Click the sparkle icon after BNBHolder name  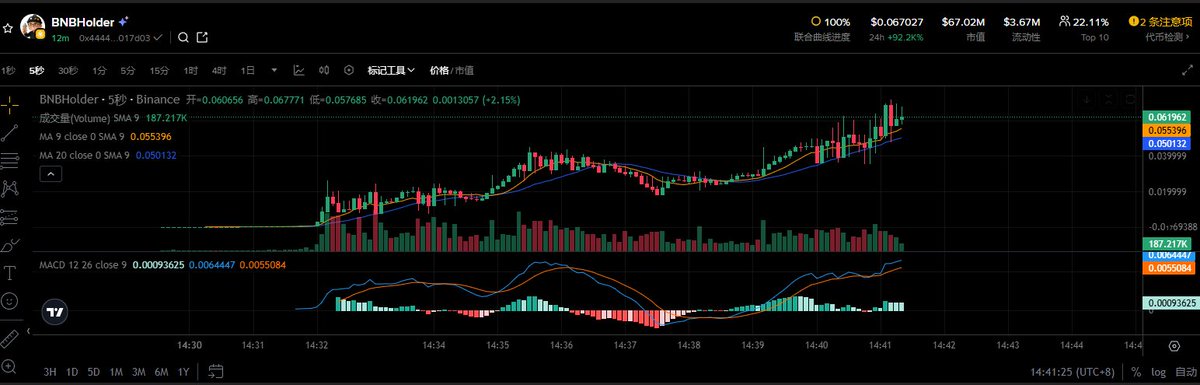tap(123, 21)
